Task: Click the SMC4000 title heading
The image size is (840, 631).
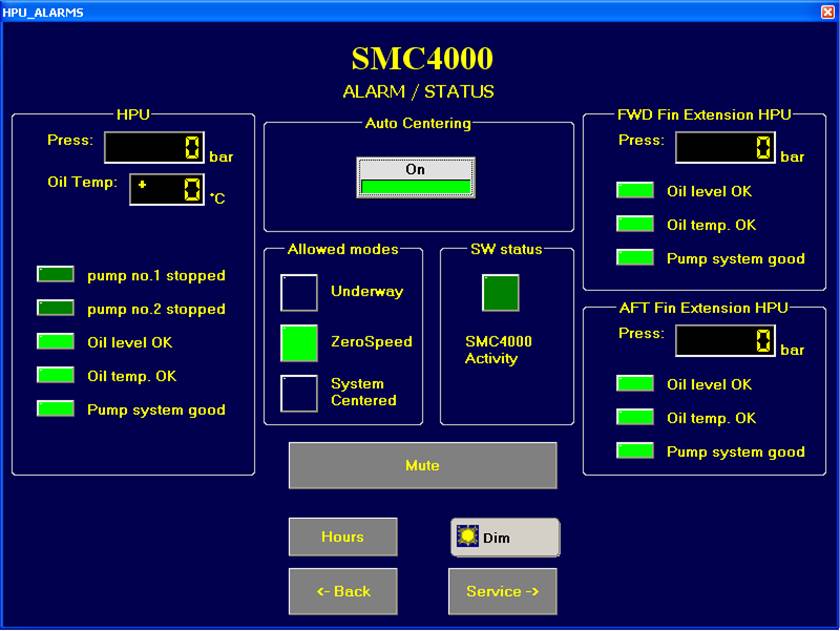Action: [422, 58]
